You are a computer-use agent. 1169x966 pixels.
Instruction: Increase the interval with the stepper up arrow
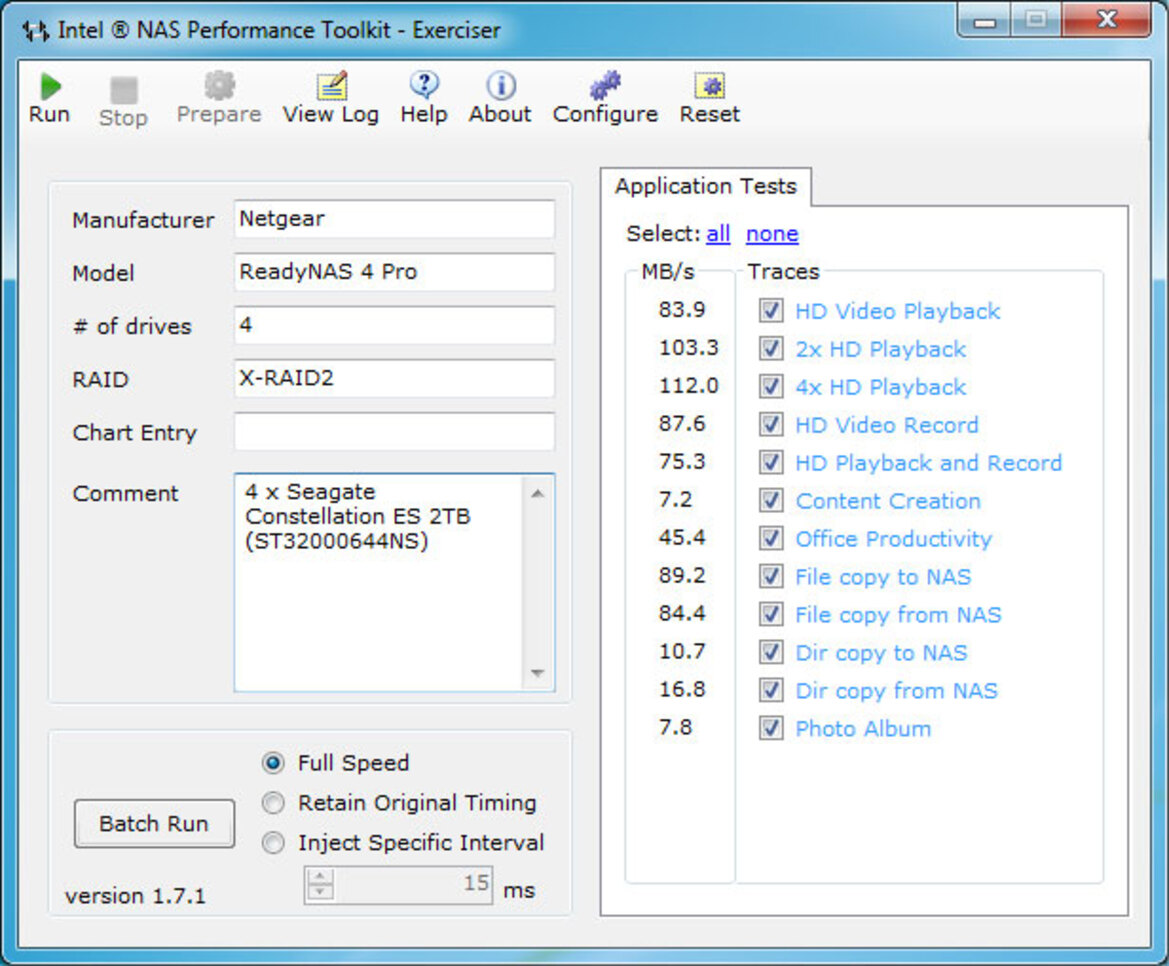tap(320, 876)
